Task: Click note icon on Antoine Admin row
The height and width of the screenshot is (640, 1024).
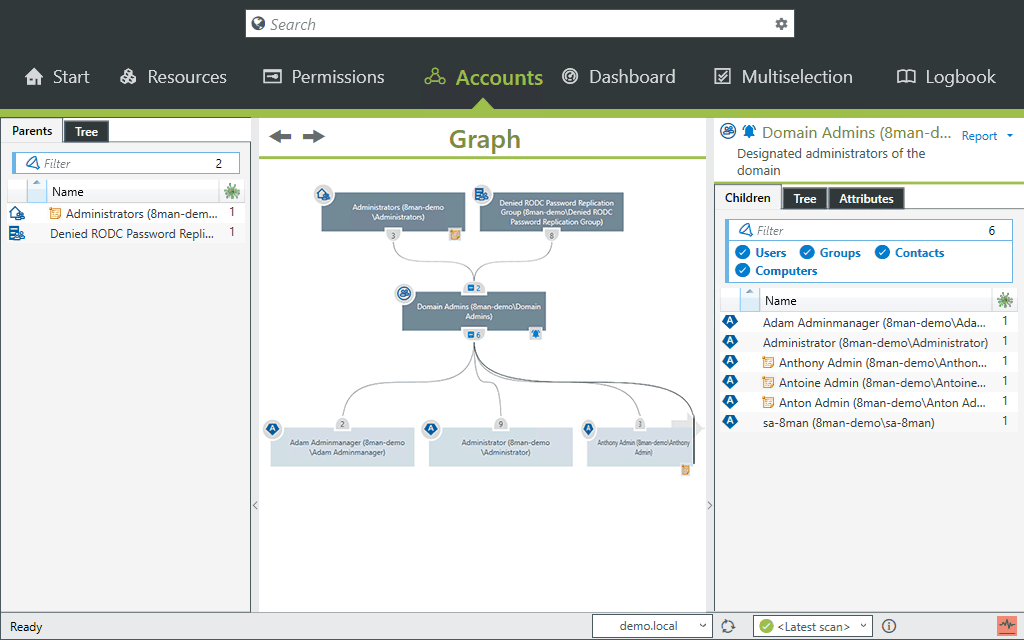Action: (769, 383)
